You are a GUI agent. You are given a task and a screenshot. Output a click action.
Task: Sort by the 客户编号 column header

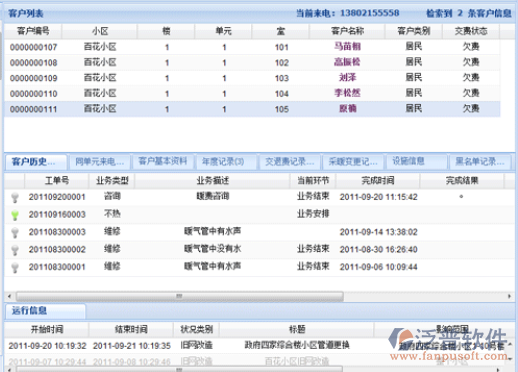tap(33, 31)
